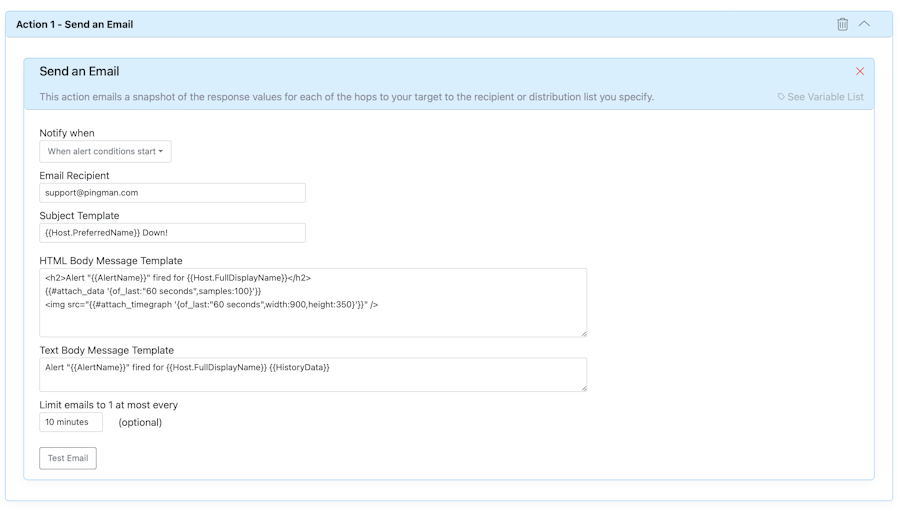Click the Action 1 - Send an Email header
Viewport: 900px width, 511px height.
(75, 24)
